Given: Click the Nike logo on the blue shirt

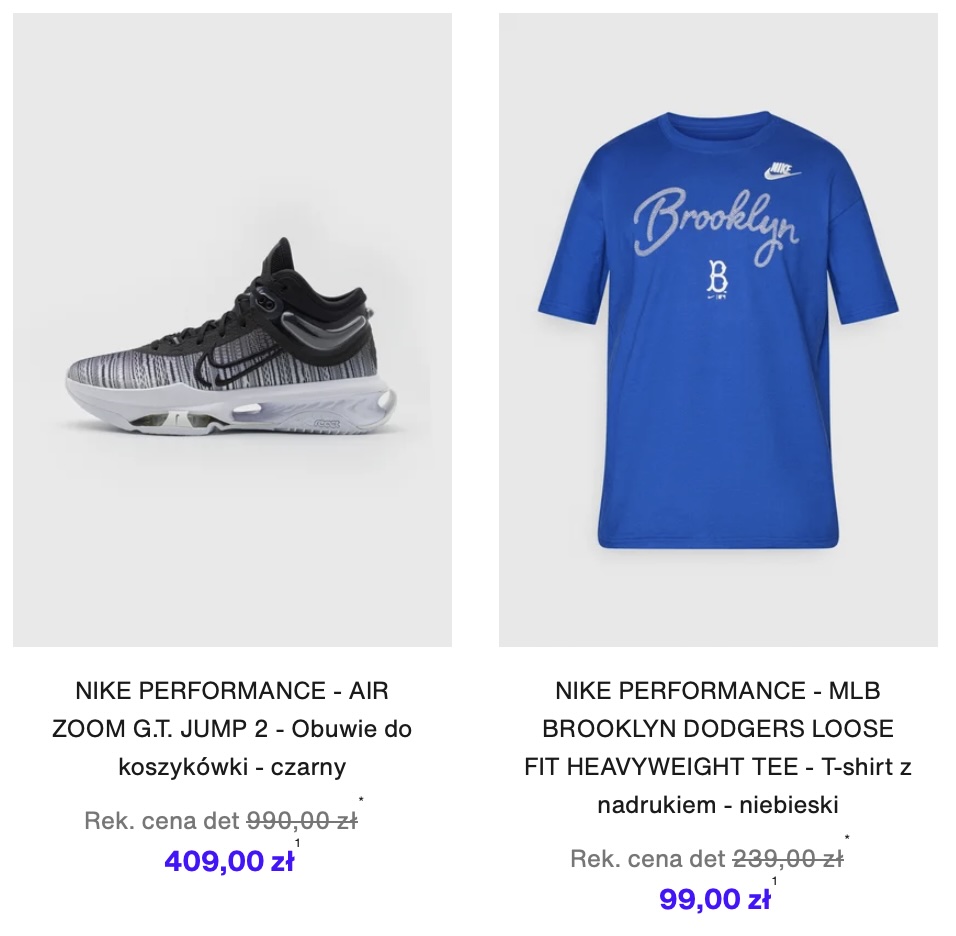Looking at the screenshot, I should coord(781,171).
